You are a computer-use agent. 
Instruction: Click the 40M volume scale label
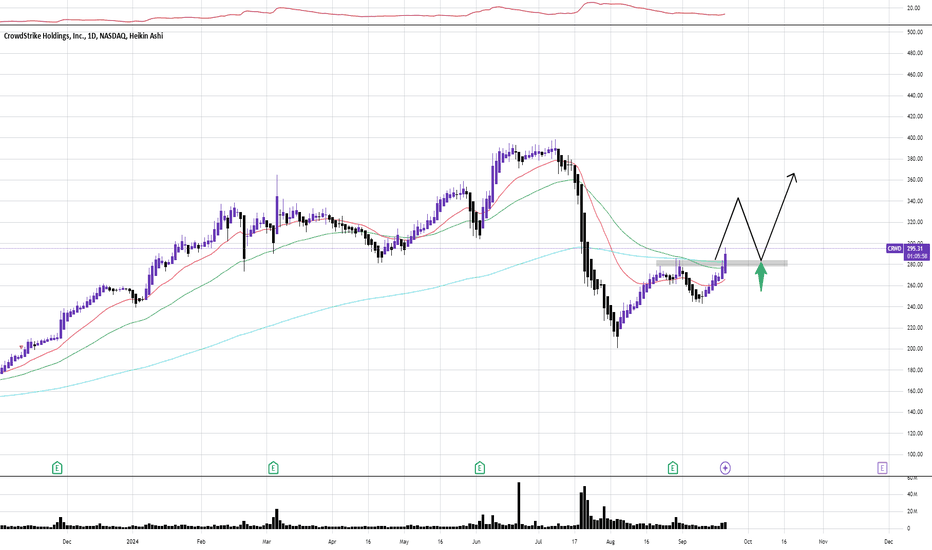(912, 494)
